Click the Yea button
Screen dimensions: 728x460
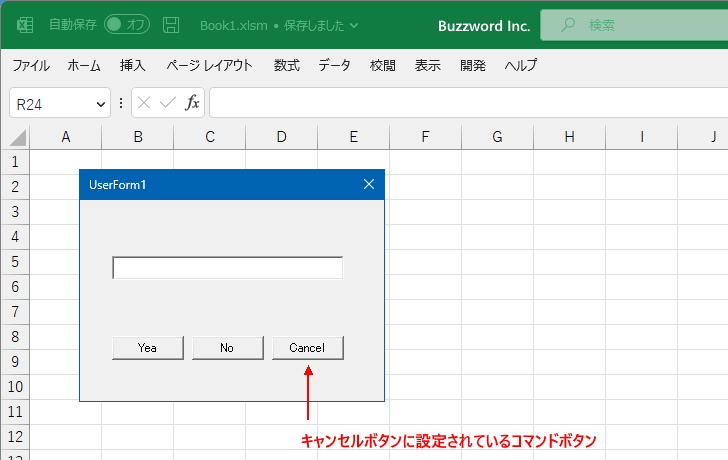pyautogui.click(x=148, y=348)
